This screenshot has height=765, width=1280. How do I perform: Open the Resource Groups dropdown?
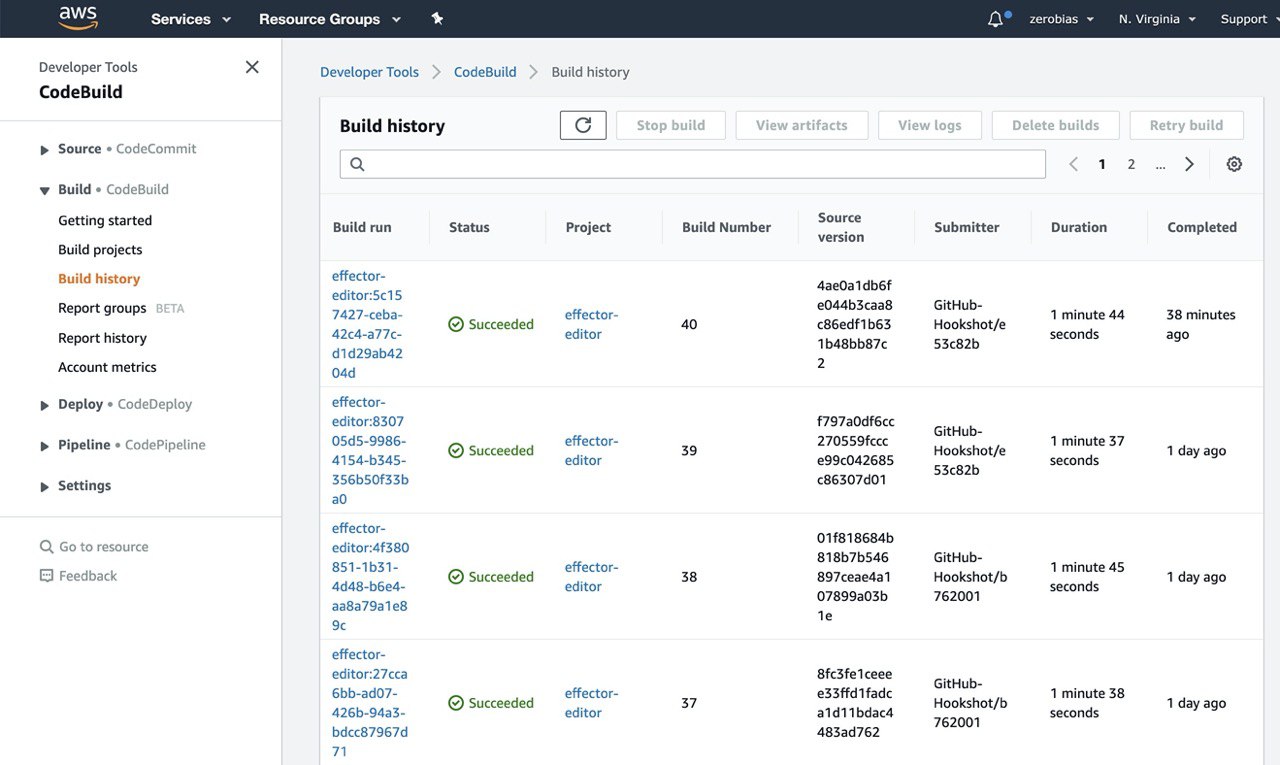330,19
